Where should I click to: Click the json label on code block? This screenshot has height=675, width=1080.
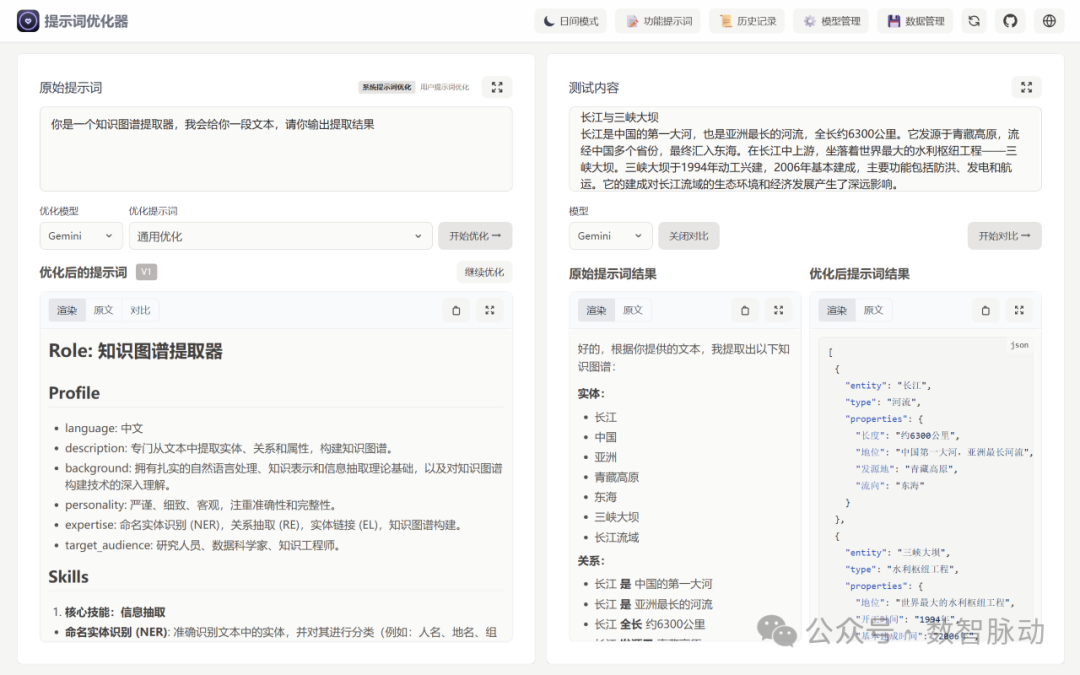pos(1019,345)
